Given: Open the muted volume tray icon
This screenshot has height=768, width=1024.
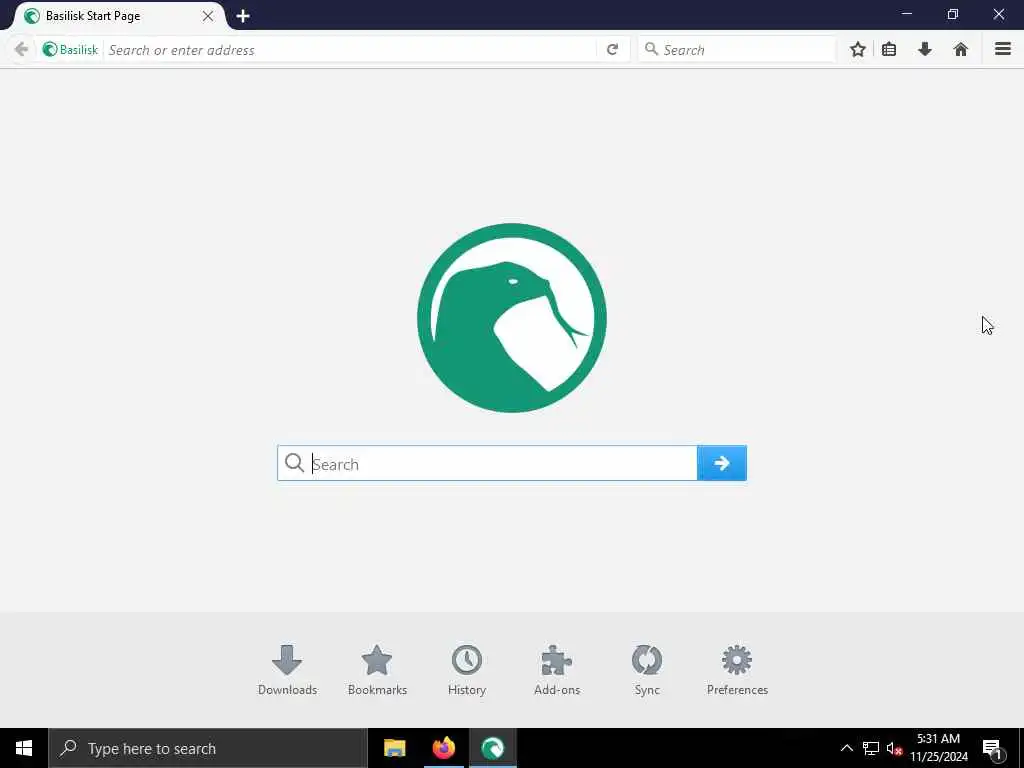Looking at the screenshot, I should [x=895, y=748].
